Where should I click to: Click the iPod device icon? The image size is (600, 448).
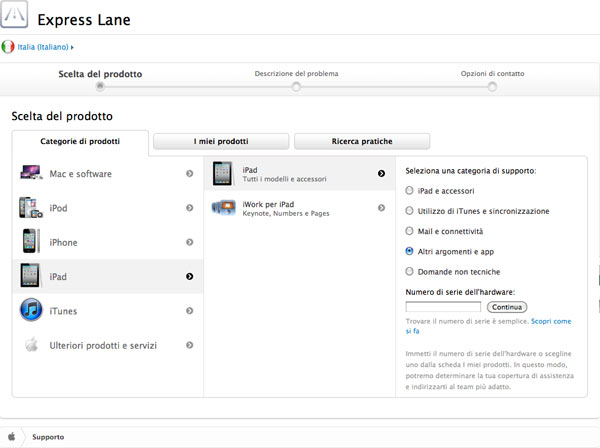[x=30, y=208]
